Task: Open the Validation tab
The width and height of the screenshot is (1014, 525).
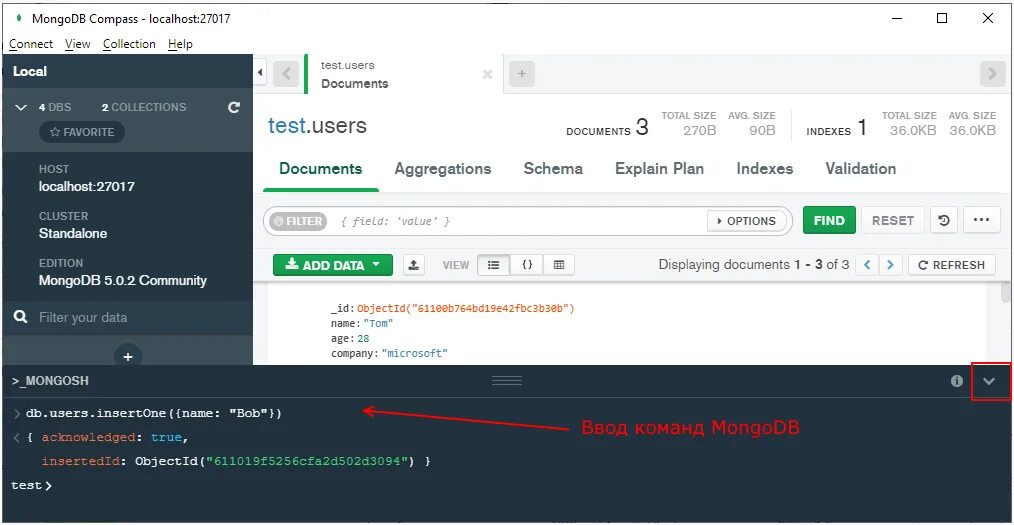Action: pos(861,169)
